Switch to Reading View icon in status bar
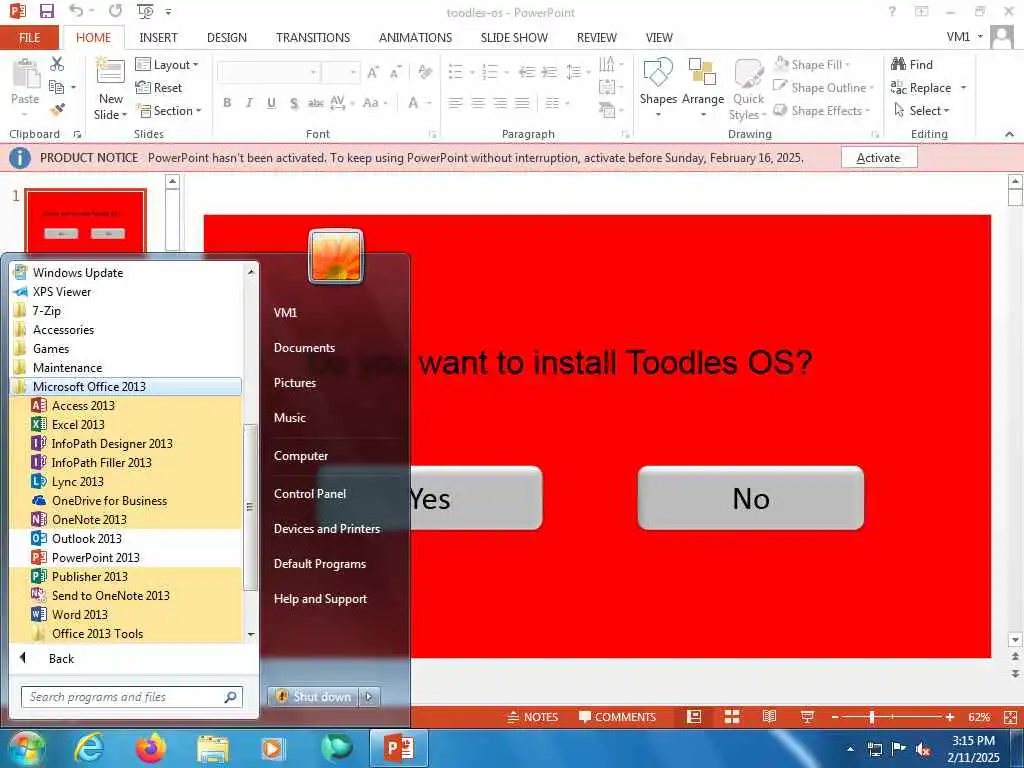Screen dimensions: 1024x768 pos(769,717)
